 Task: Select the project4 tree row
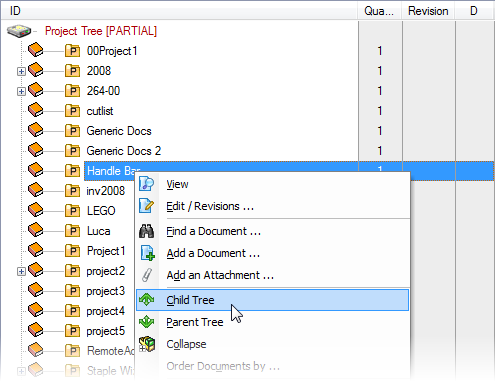click(106, 311)
